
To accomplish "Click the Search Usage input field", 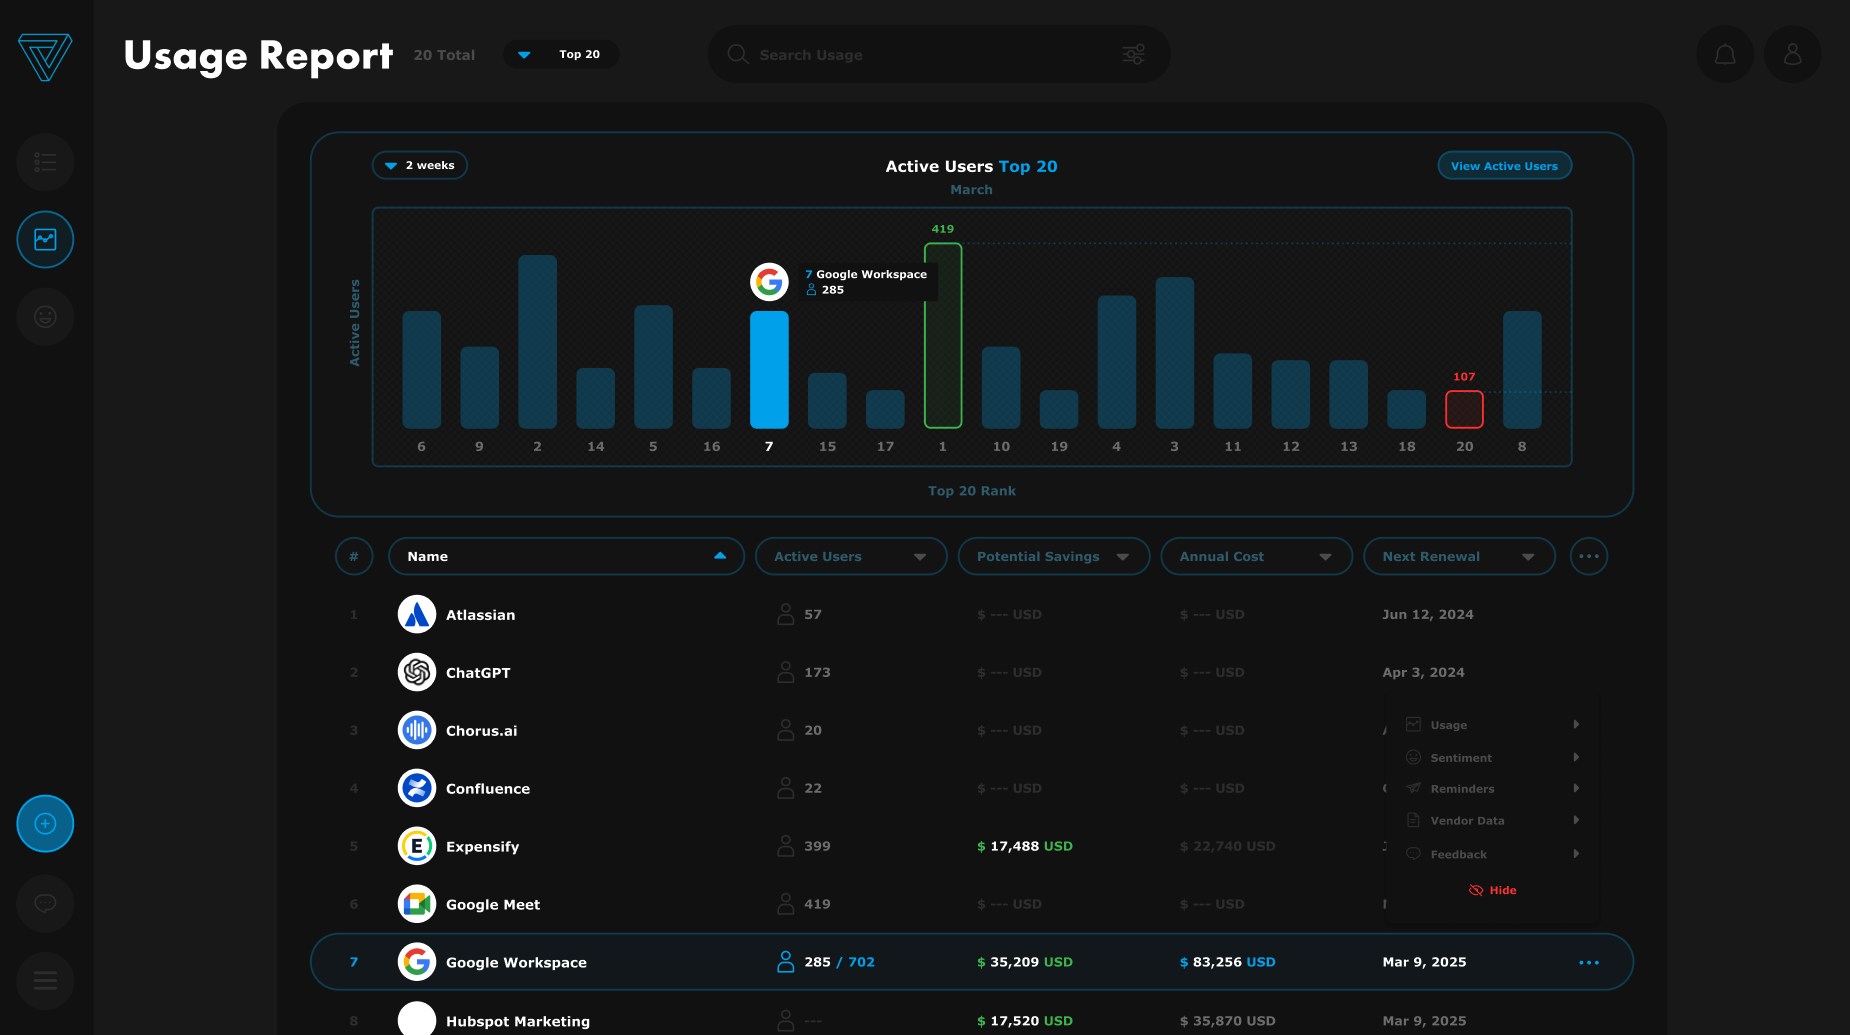I will pyautogui.click(x=935, y=54).
